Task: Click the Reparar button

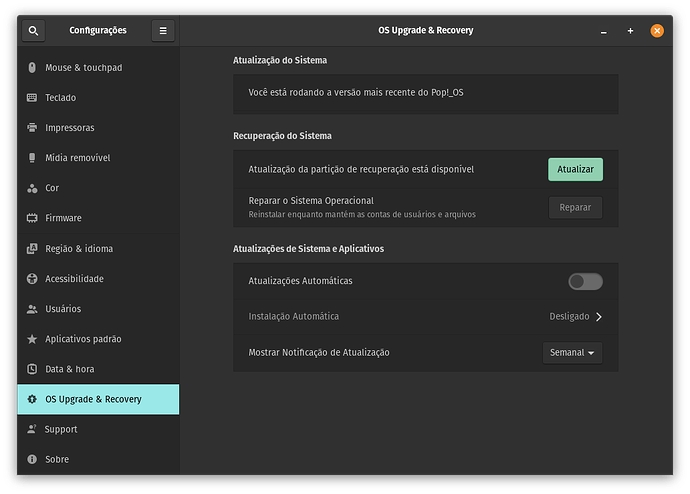Action: click(575, 208)
